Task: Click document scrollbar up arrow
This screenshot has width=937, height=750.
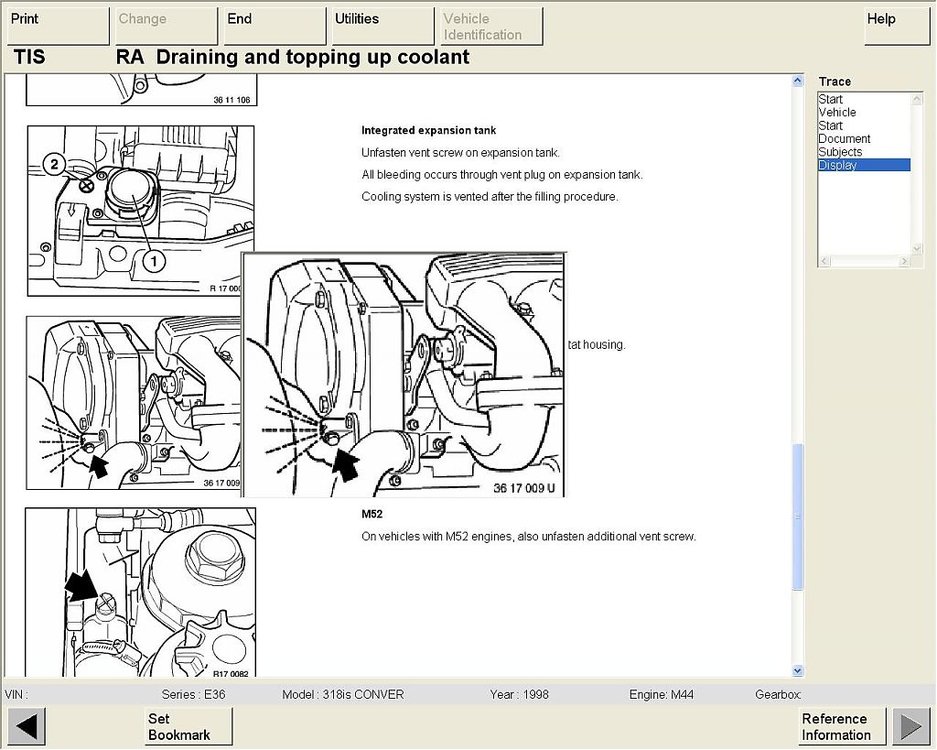Action: click(x=797, y=81)
